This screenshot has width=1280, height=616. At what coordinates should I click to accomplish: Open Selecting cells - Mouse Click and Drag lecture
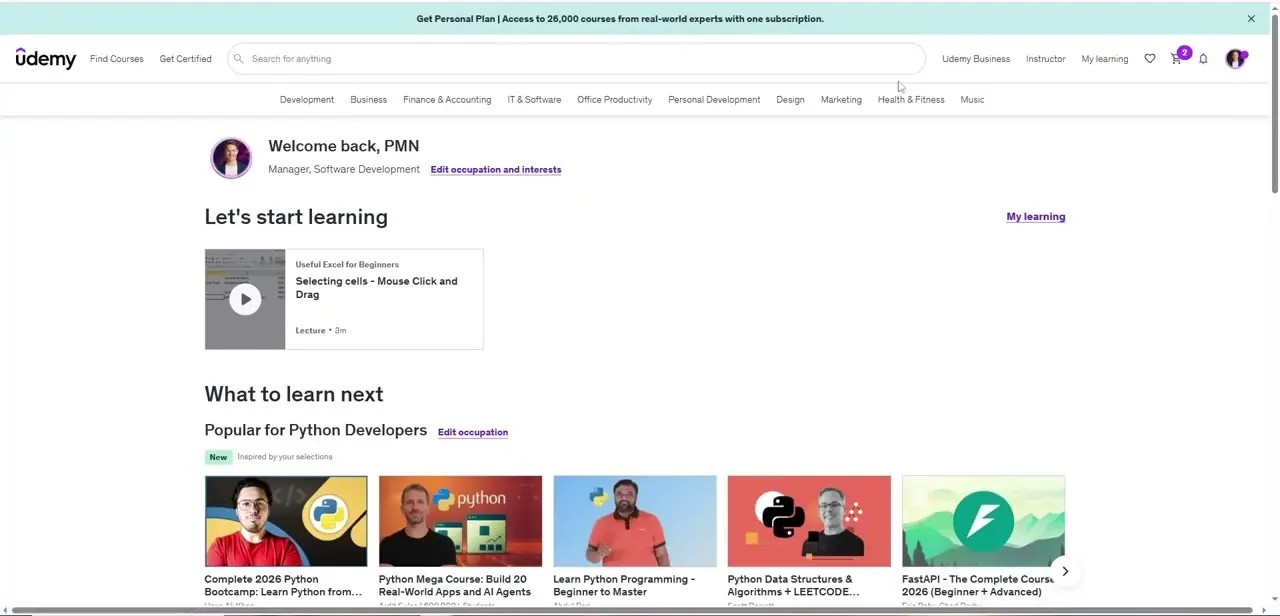pos(376,288)
